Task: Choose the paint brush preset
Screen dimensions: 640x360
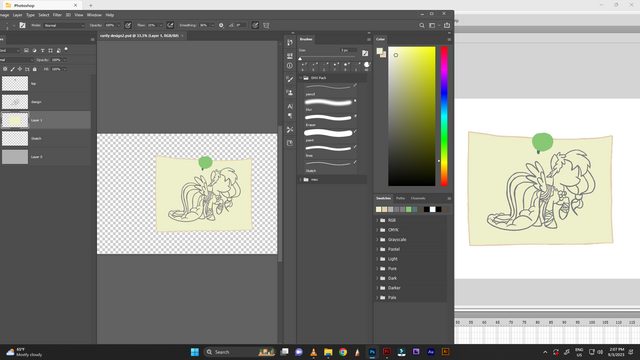Action: (331, 136)
